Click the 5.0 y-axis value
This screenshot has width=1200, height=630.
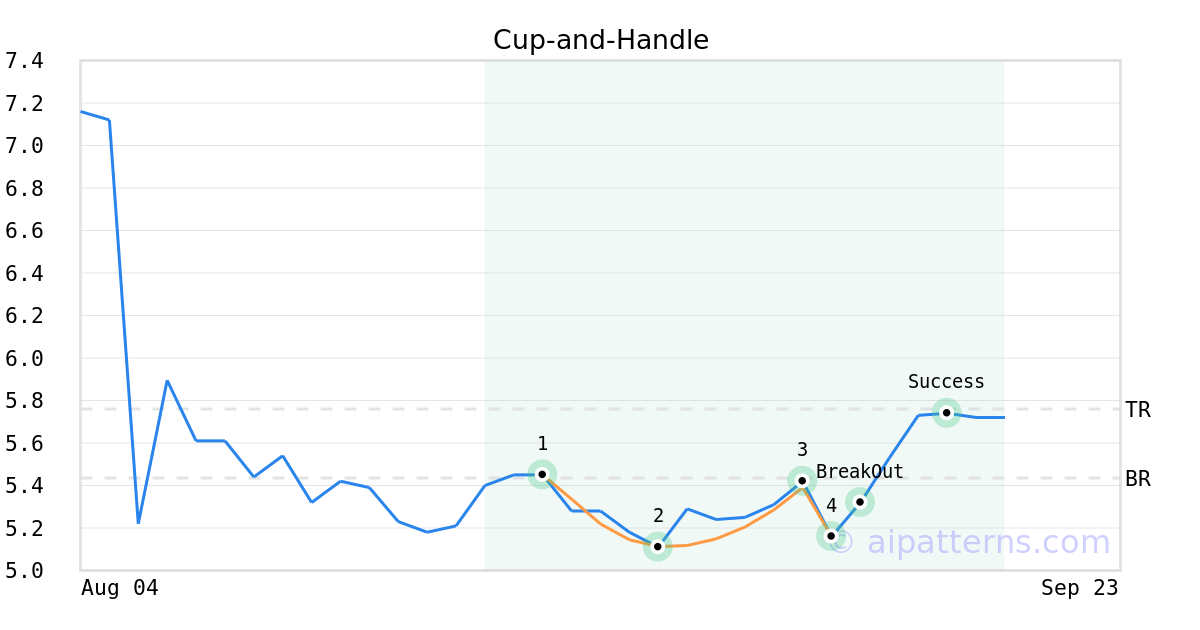(24, 570)
